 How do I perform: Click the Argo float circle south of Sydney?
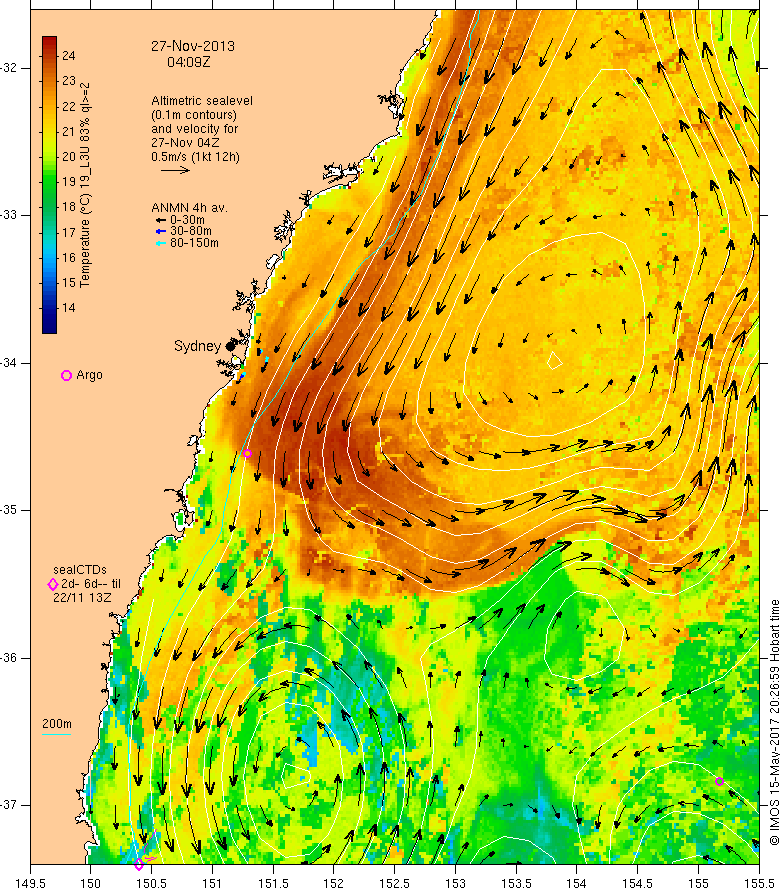tap(247, 454)
